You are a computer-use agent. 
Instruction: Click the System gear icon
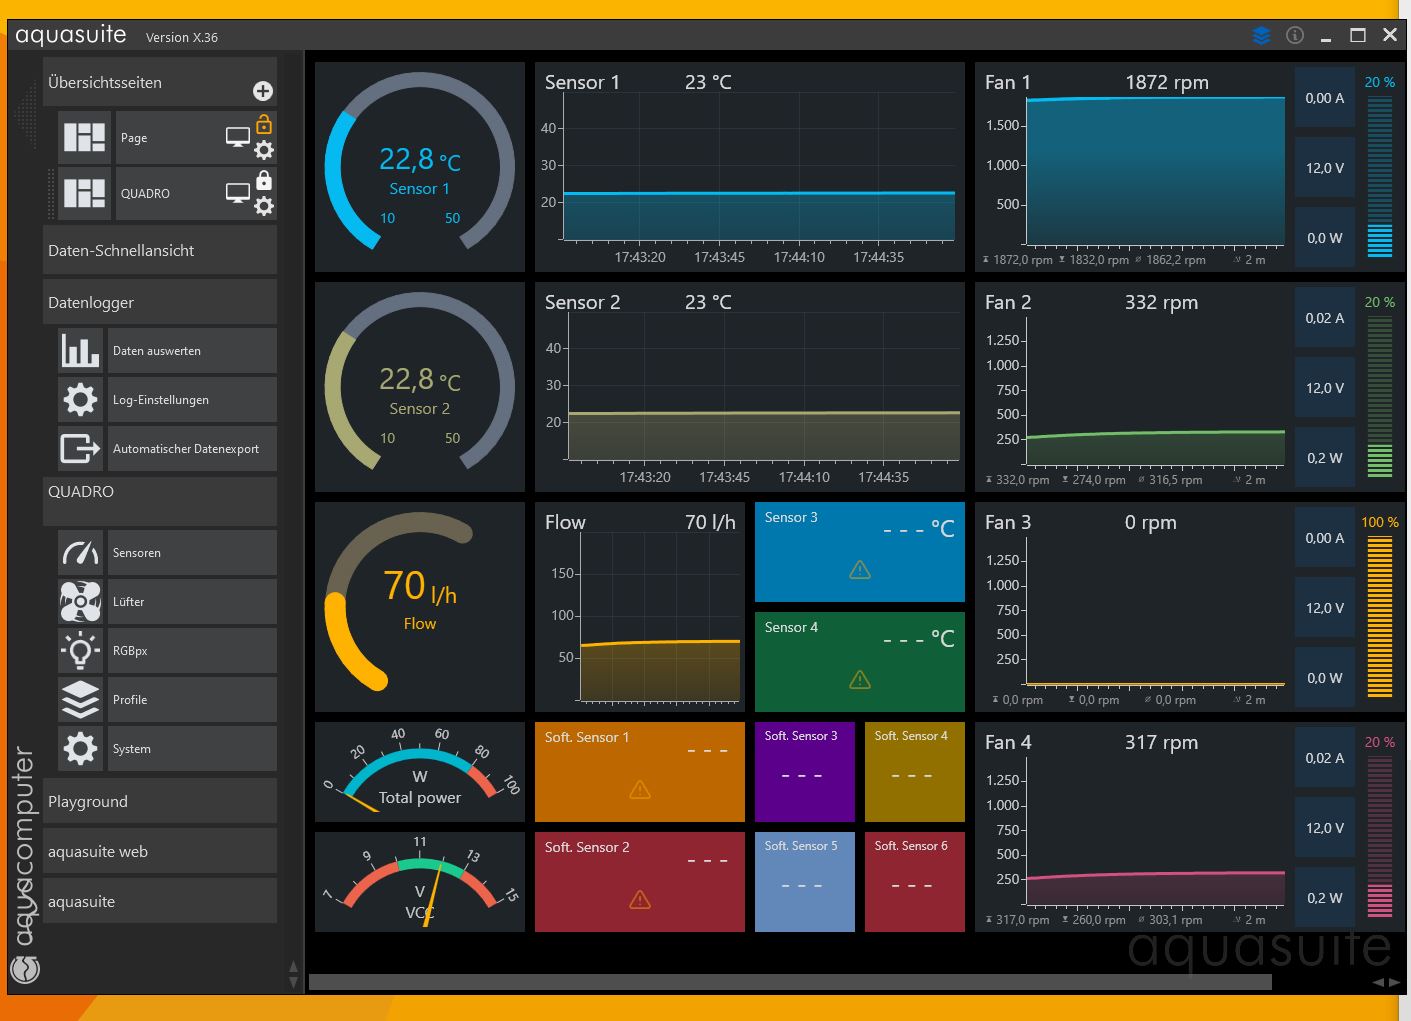[x=80, y=749]
